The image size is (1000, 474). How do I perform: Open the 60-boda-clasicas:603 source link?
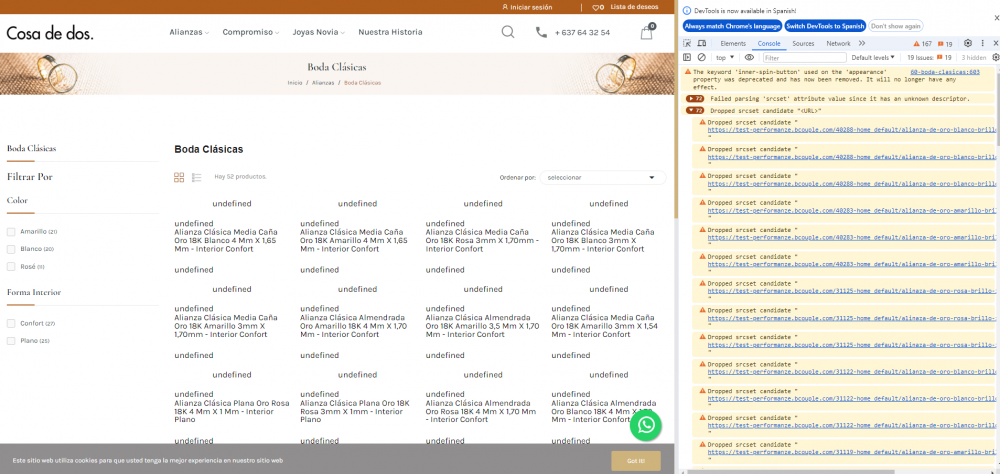(945, 72)
